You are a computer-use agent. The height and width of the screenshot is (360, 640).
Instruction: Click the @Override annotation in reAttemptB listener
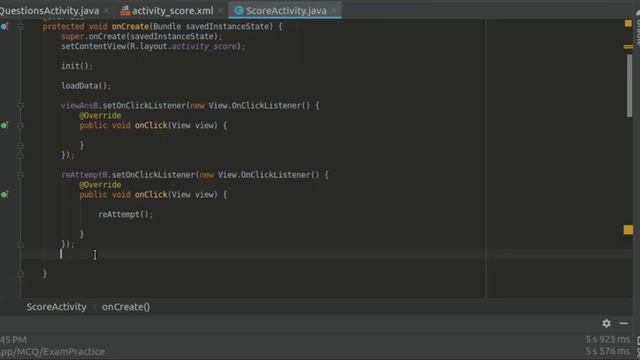click(100, 185)
